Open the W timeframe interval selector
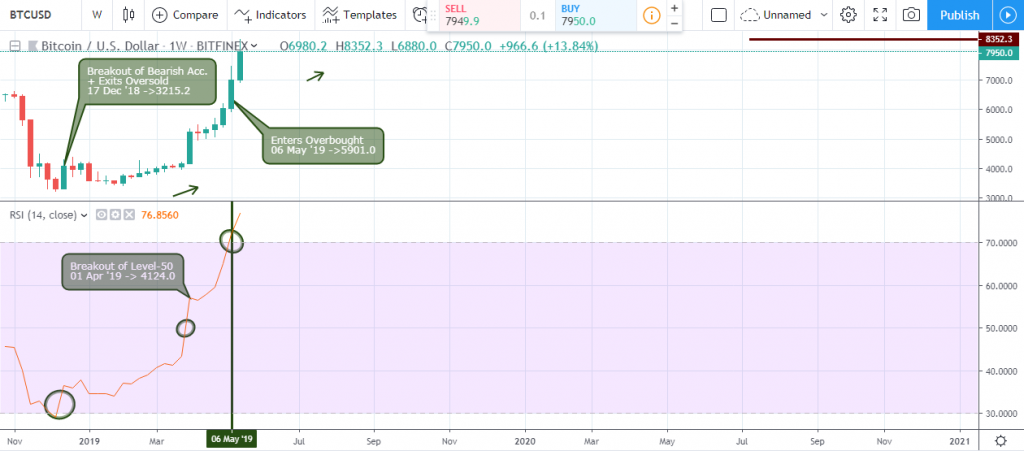Screen dimensions: 1024x451 [x=97, y=14]
